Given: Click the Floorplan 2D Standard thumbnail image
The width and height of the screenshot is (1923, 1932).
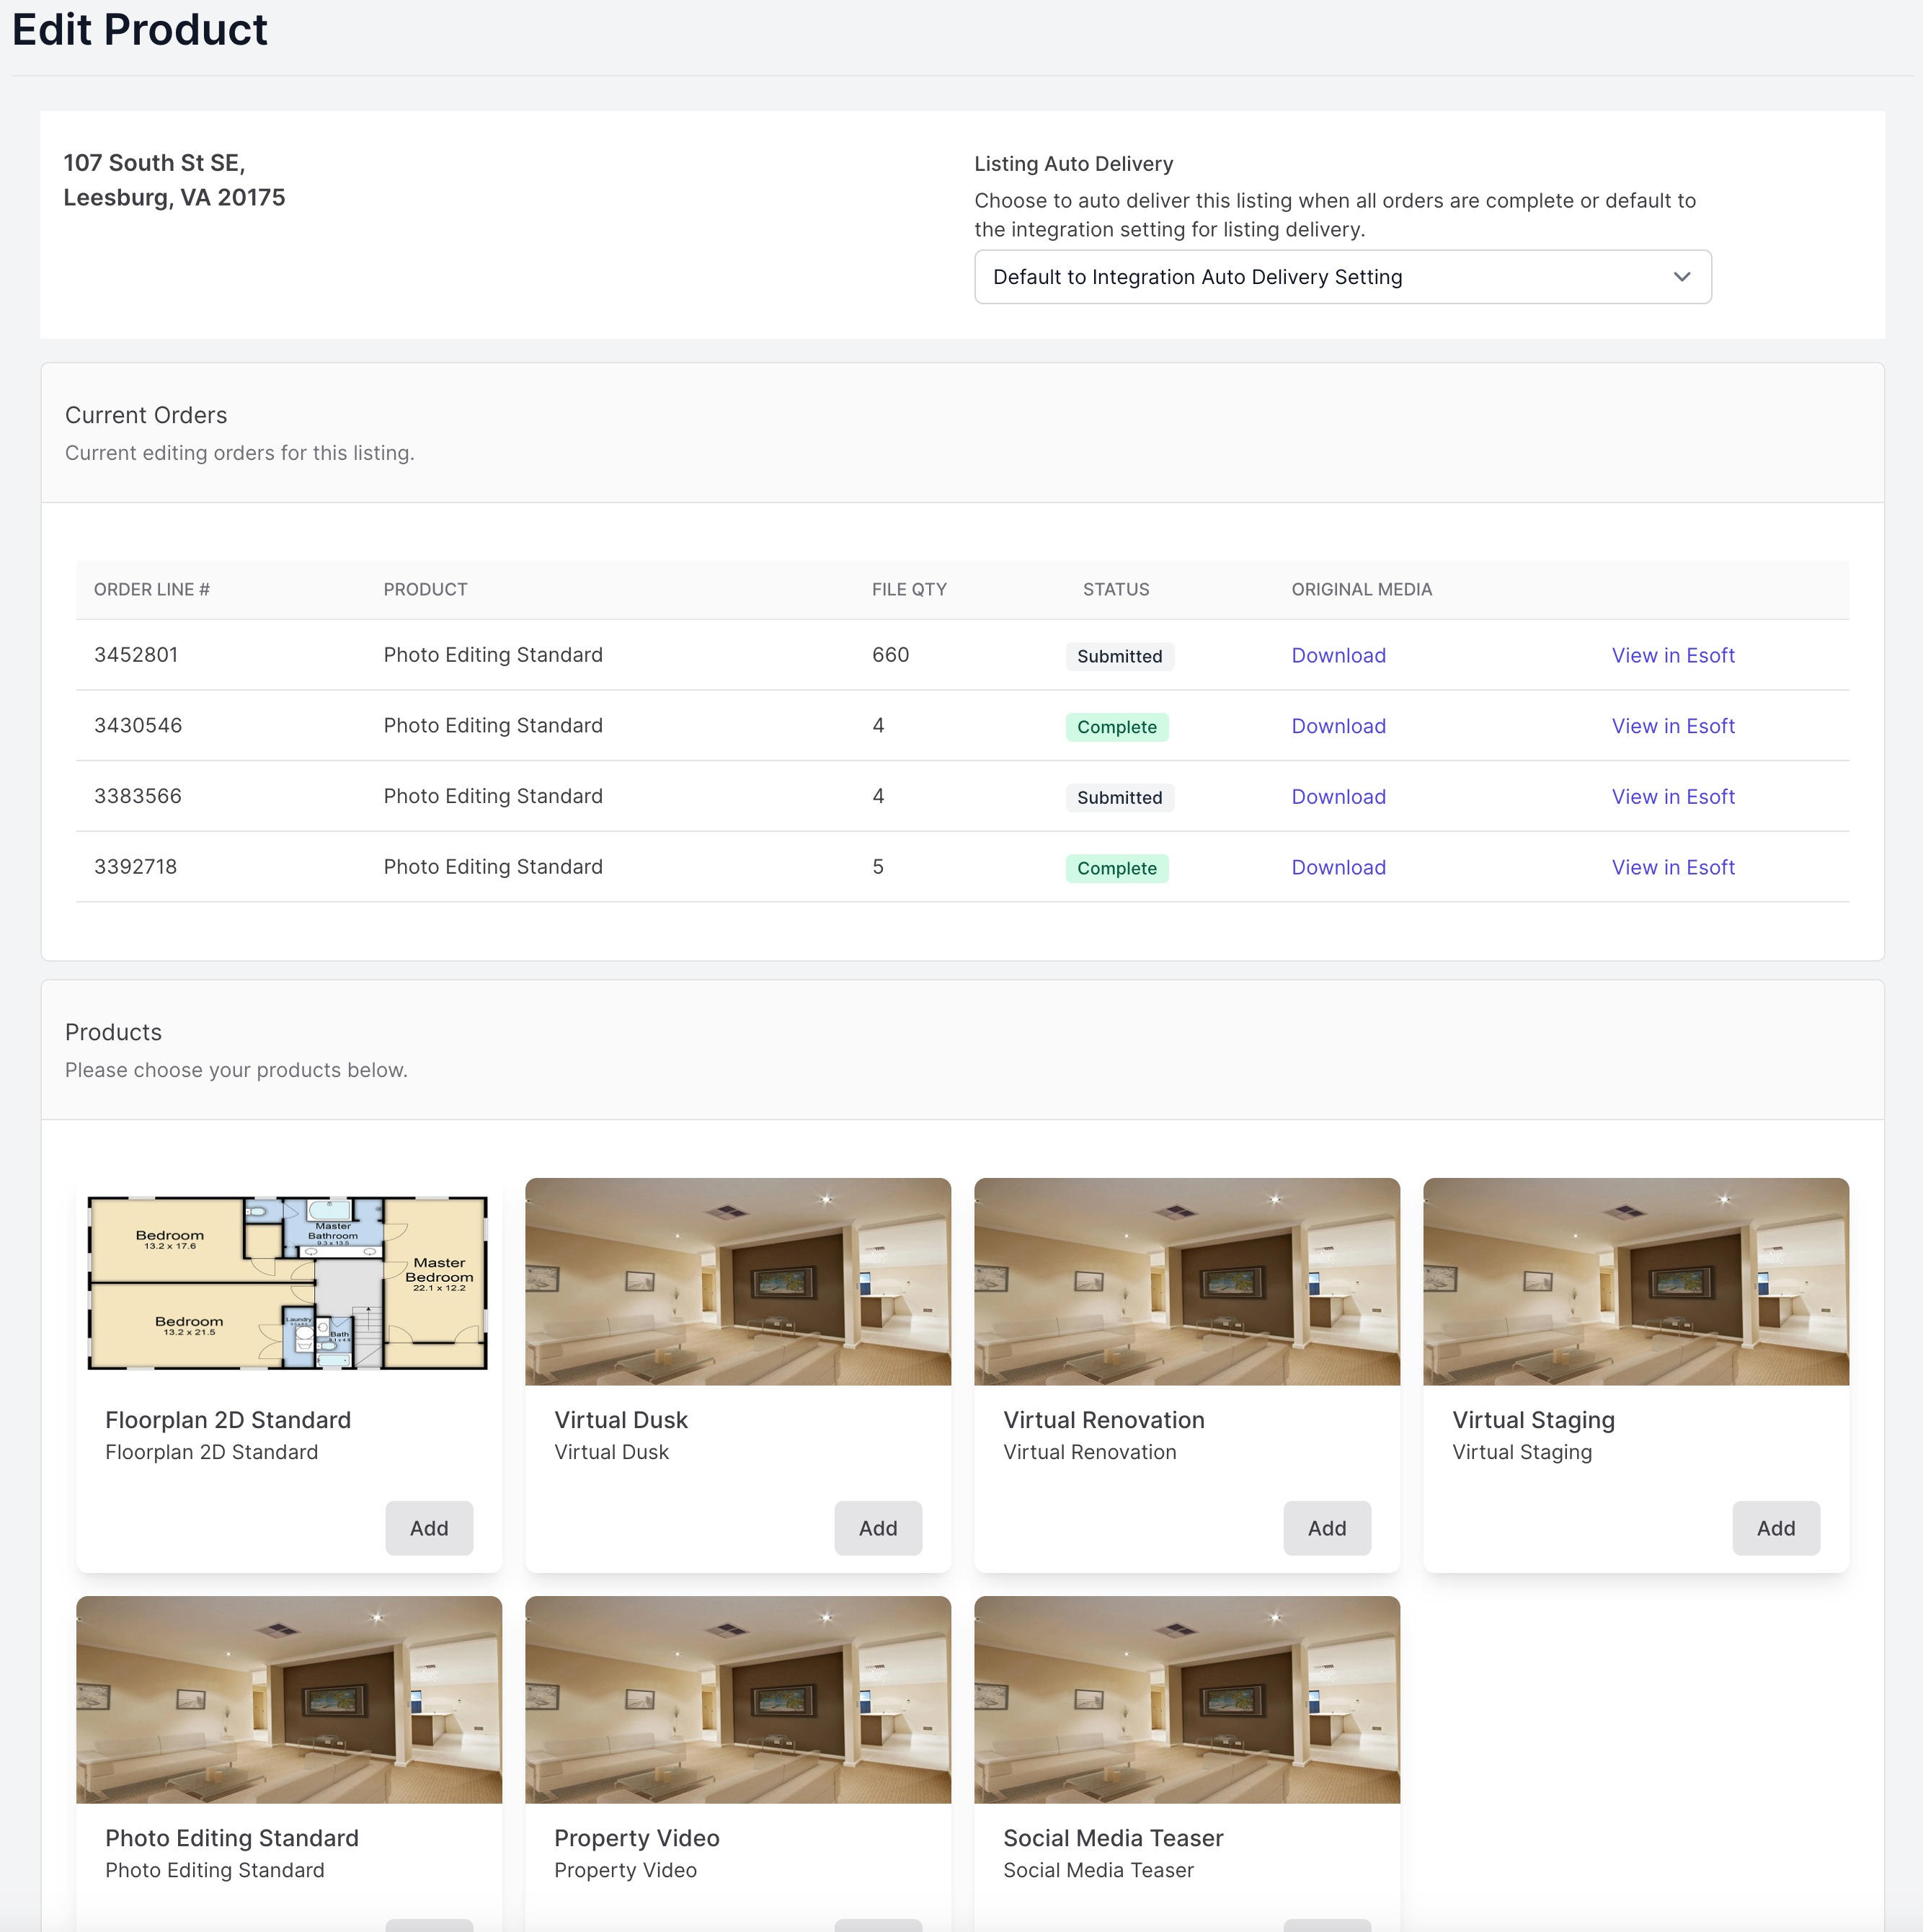Looking at the screenshot, I should click(x=288, y=1282).
